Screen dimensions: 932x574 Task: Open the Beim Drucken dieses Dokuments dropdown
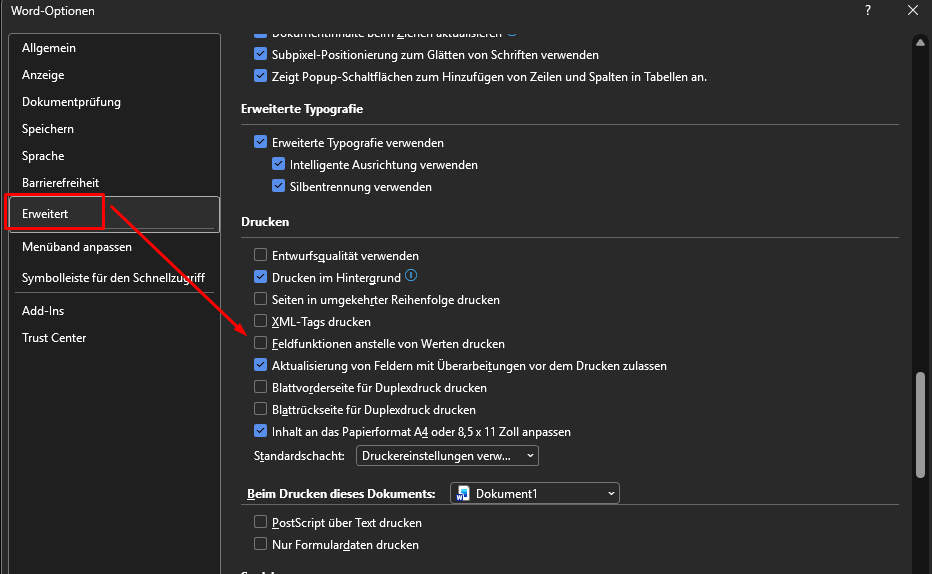point(534,493)
